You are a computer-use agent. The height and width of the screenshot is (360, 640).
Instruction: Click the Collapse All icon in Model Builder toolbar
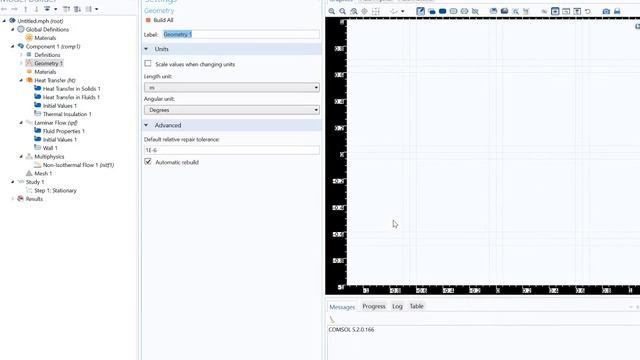tap(67, 9)
